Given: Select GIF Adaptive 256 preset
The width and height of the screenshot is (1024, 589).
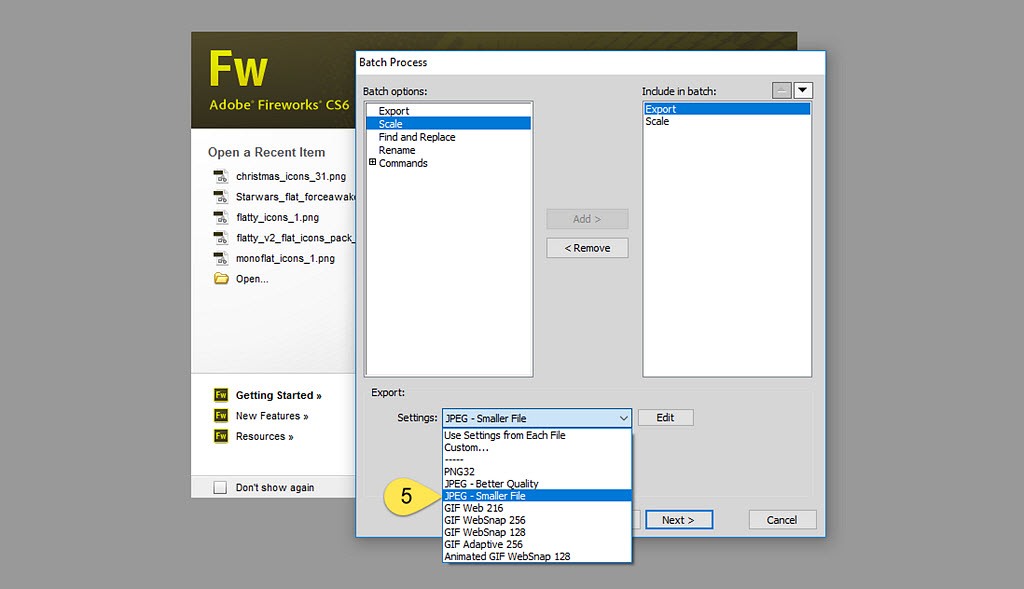Looking at the screenshot, I should coord(537,545).
